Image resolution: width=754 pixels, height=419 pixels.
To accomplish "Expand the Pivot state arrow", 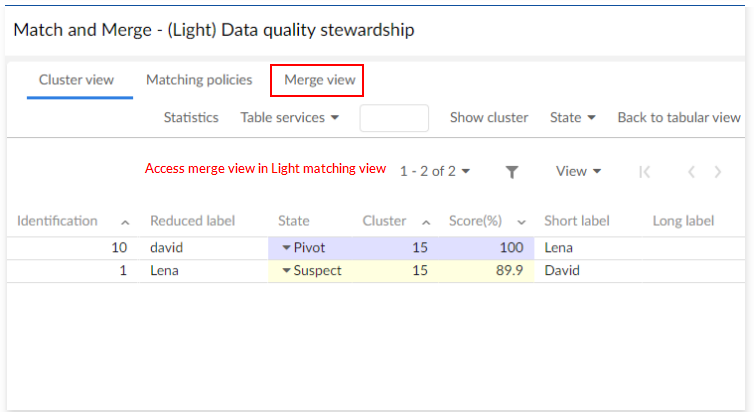I will tap(286, 247).
